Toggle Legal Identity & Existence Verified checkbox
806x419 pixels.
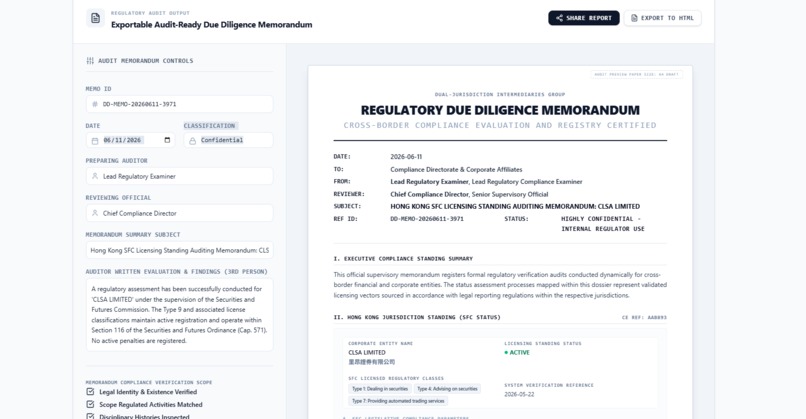click(x=90, y=391)
